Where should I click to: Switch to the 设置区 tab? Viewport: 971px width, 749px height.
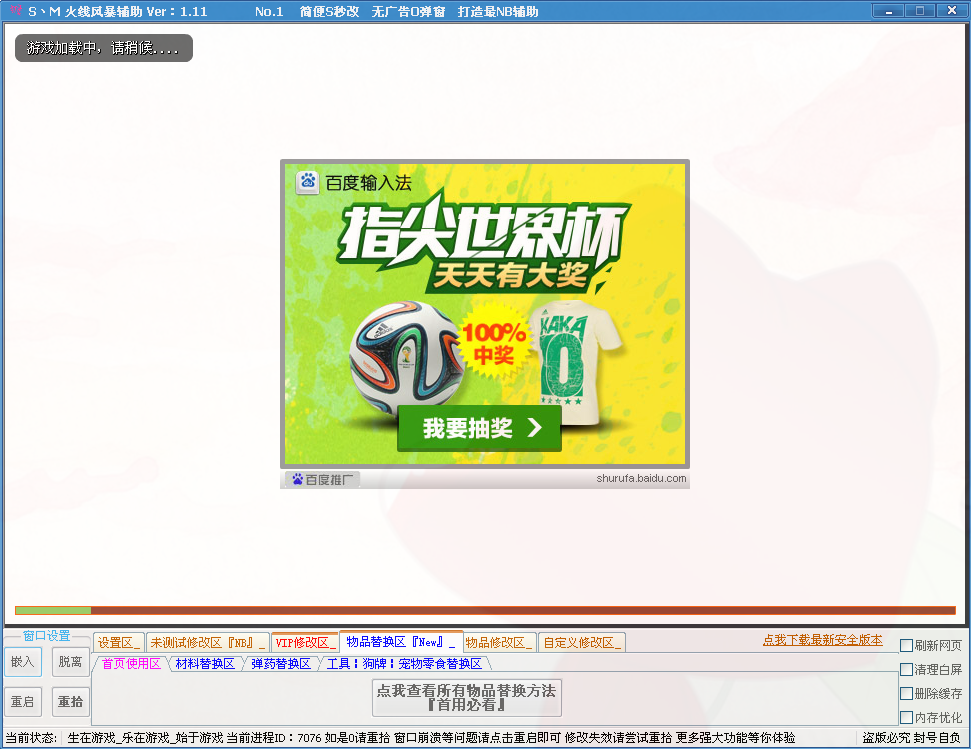coord(119,643)
